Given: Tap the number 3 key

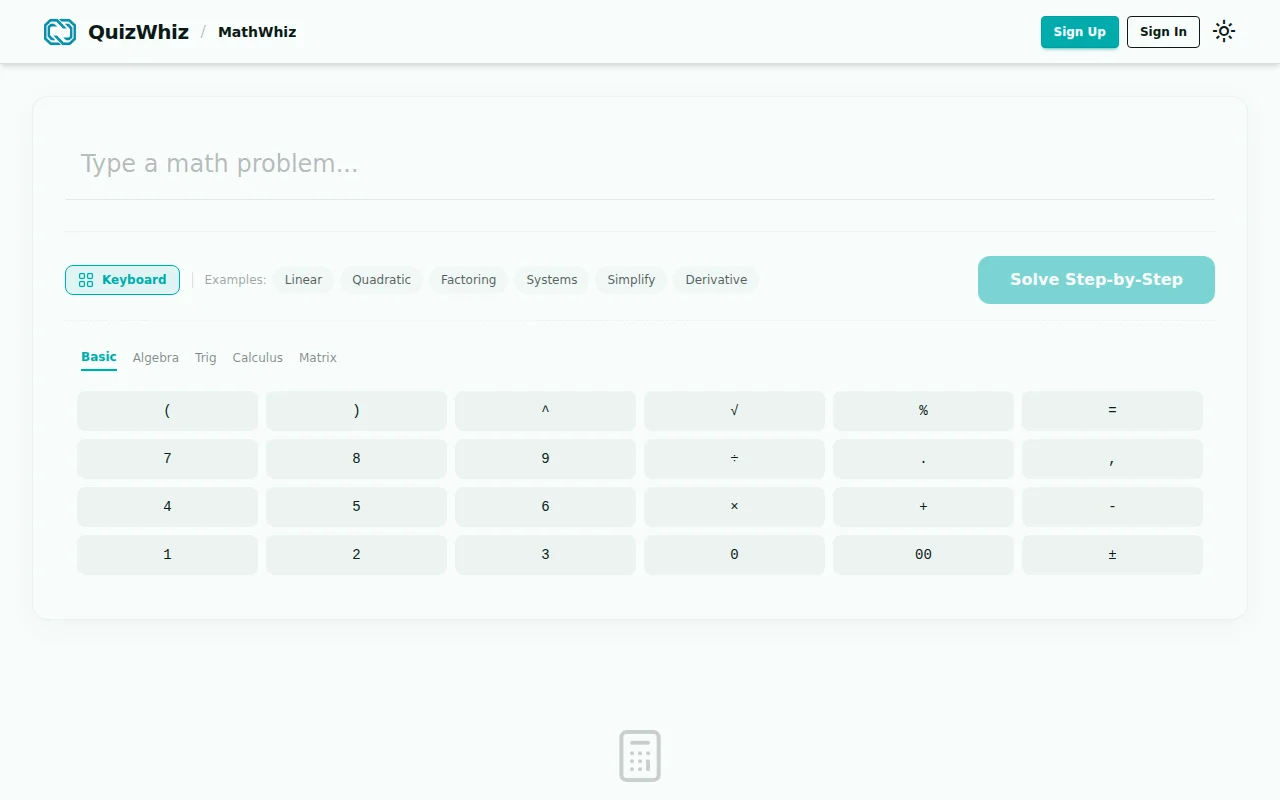Looking at the screenshot, I should 545,555.
